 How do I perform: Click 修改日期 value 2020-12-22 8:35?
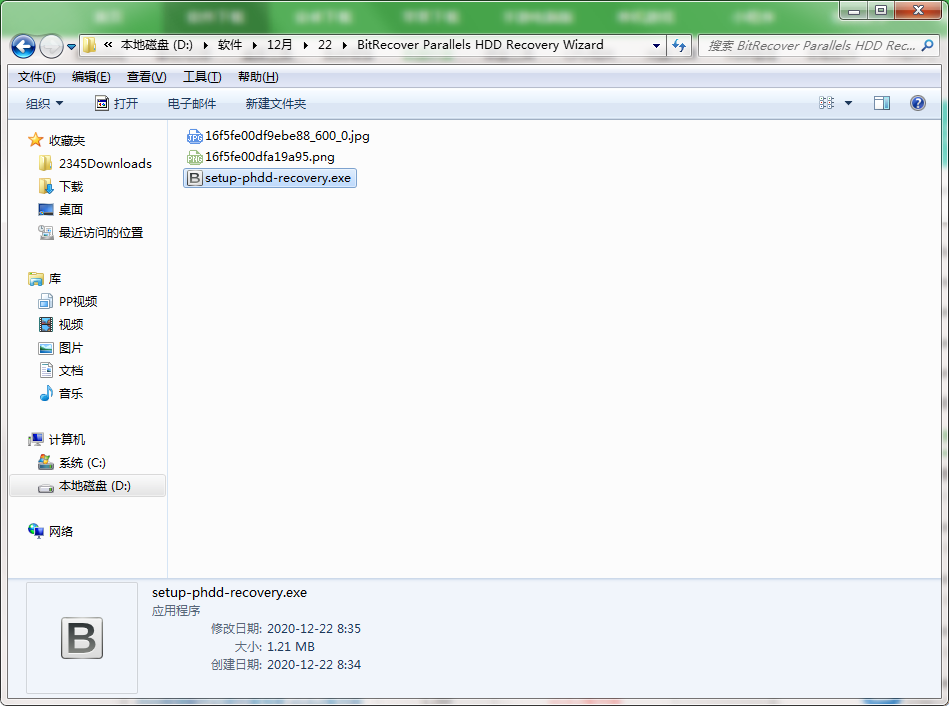(x=314, y=628)
